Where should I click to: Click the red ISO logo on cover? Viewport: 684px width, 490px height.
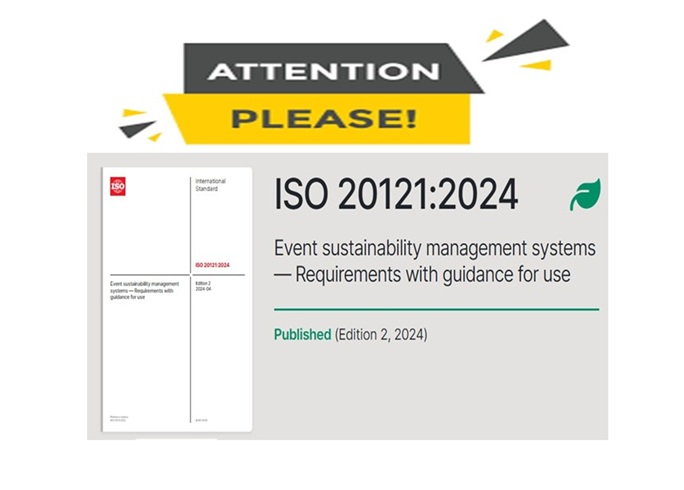click(118, 186)
